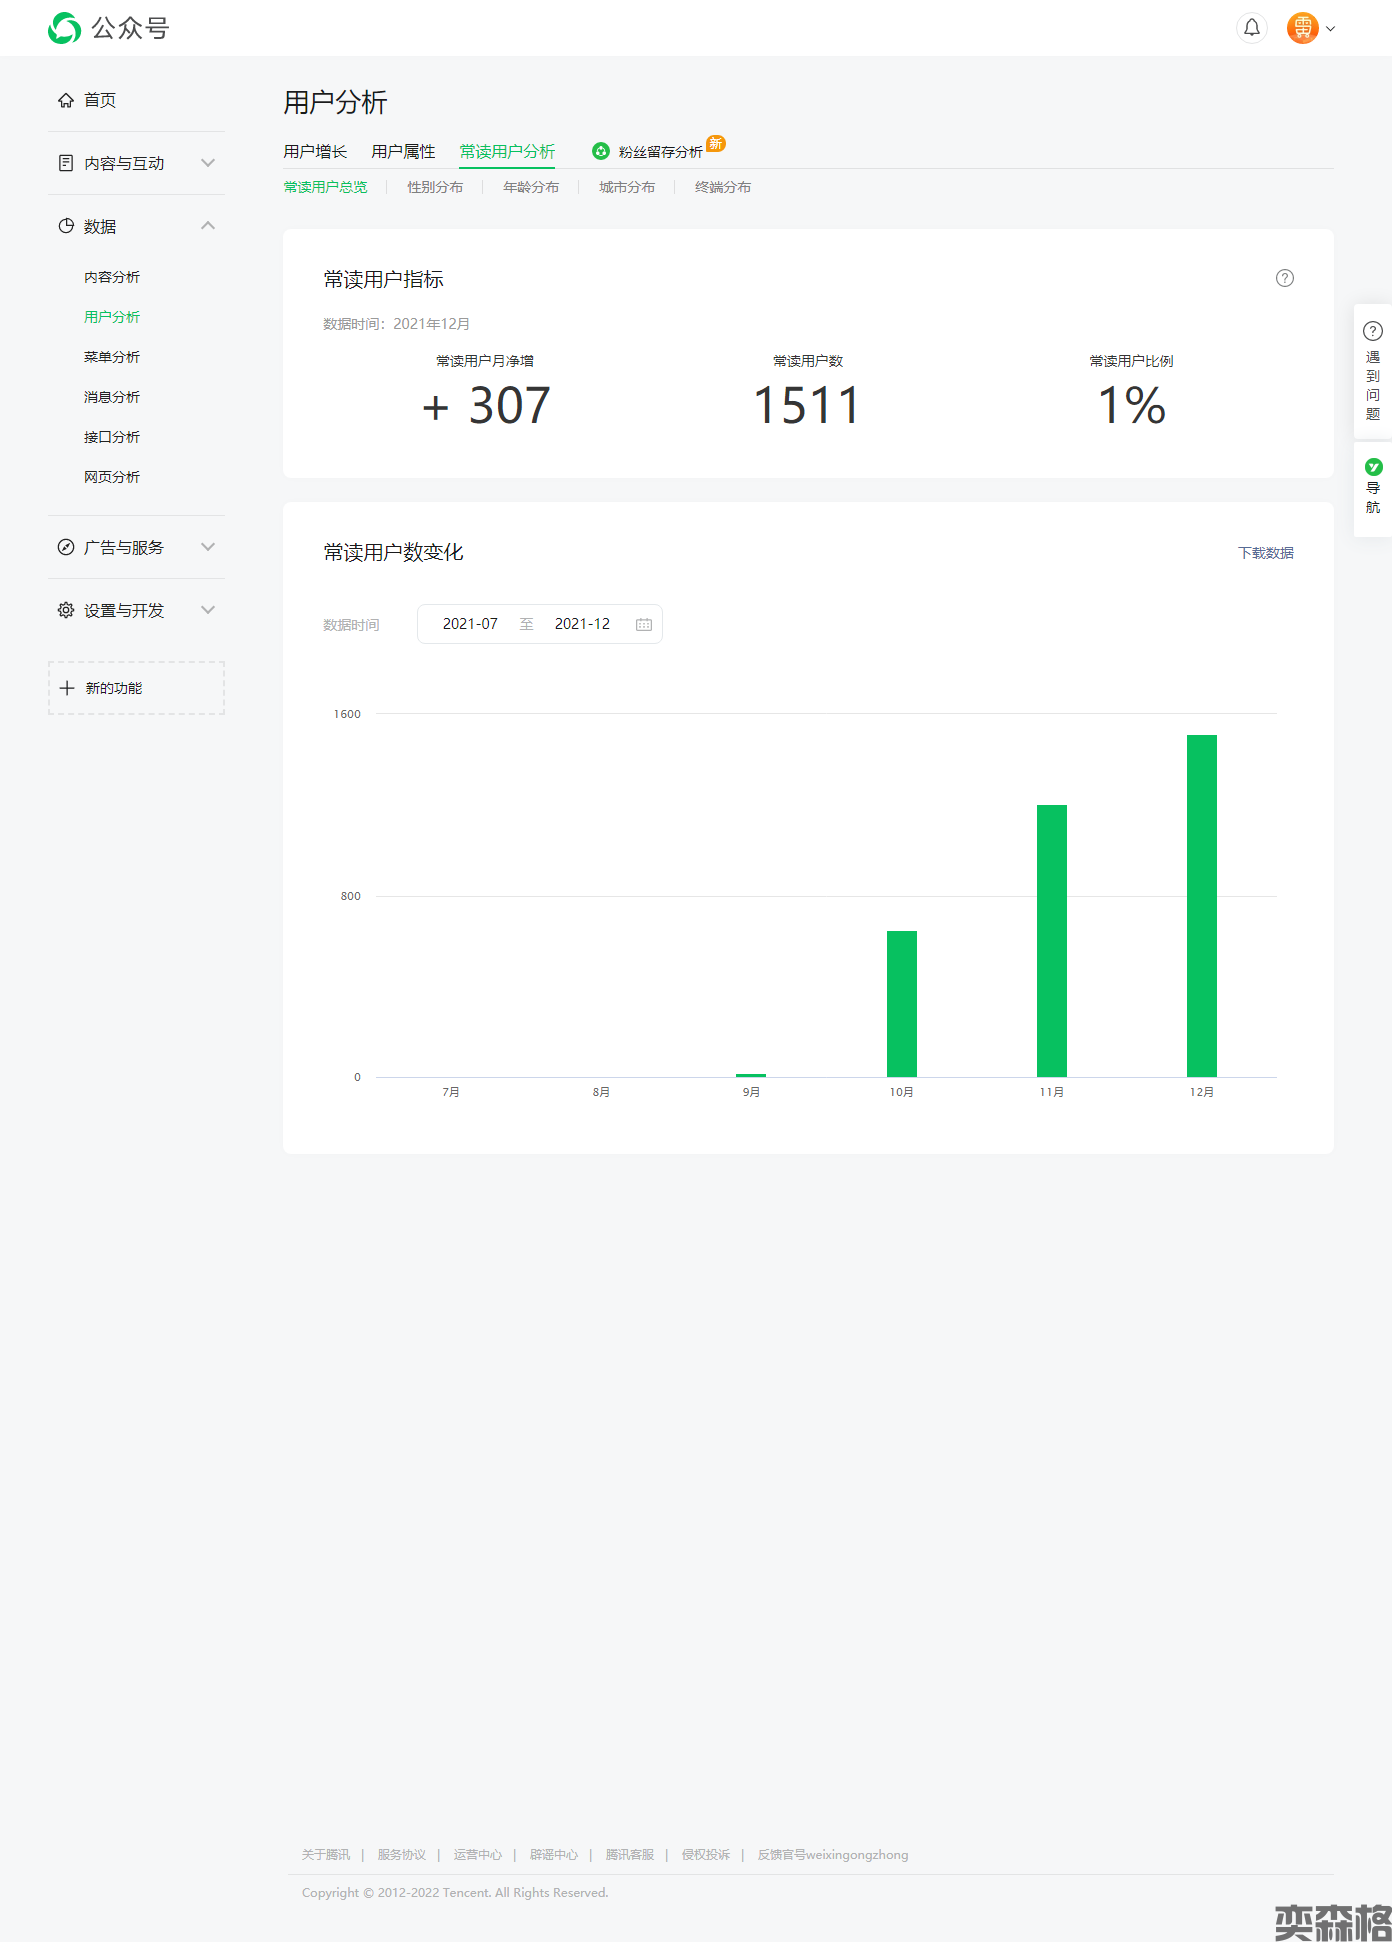Open 内容分析 in the sidebar
Screen dimensions: 1392x1942
(112, 277)
